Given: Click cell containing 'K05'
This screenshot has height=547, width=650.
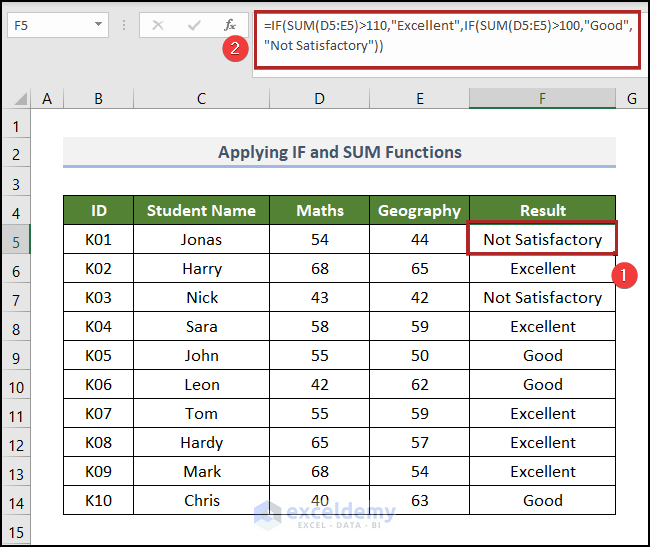Looking at the screenshot, I should tap(98, 356).
